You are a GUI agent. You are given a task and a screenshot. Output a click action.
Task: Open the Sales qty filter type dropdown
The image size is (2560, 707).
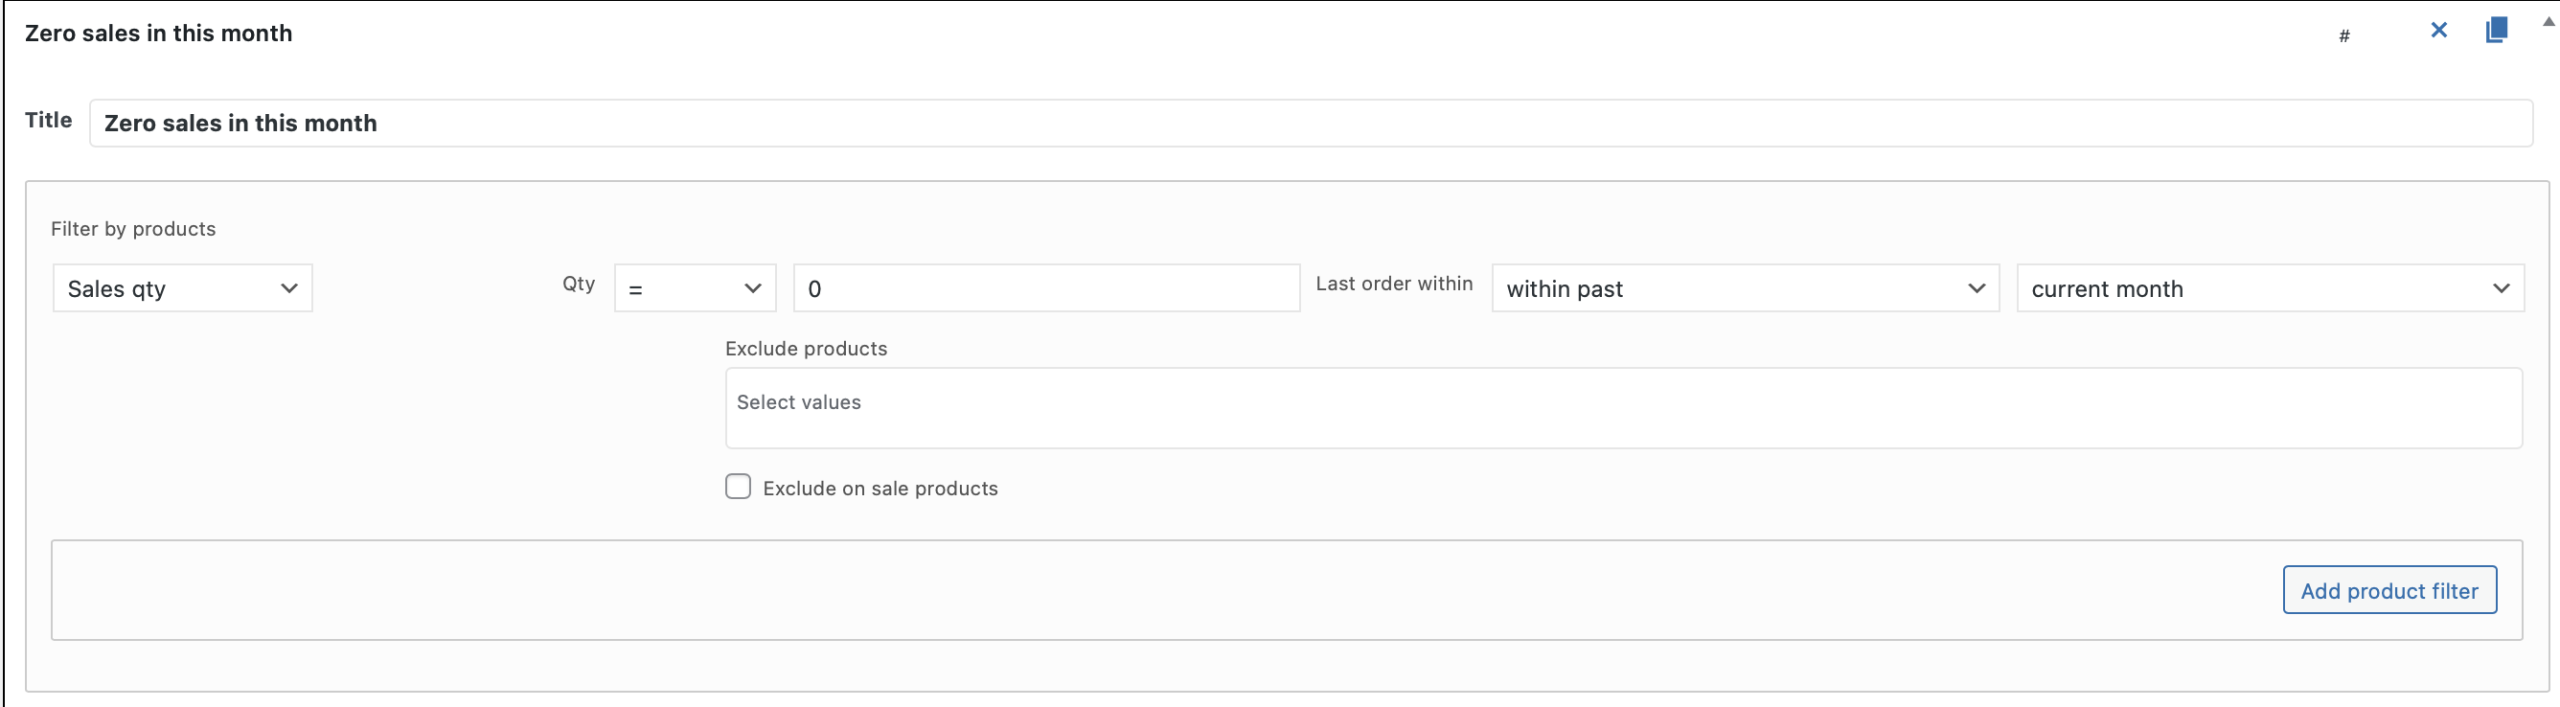183,289
